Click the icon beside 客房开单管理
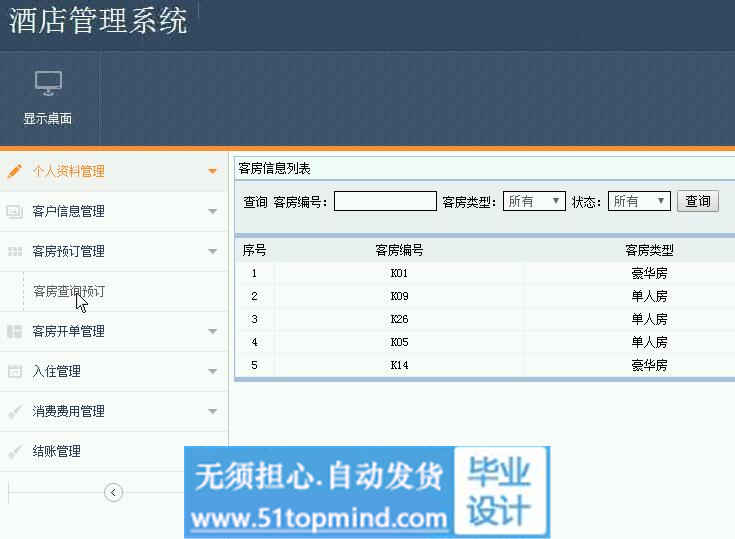The height and width of the screenshot is (539, 735). tap(15, 331)
